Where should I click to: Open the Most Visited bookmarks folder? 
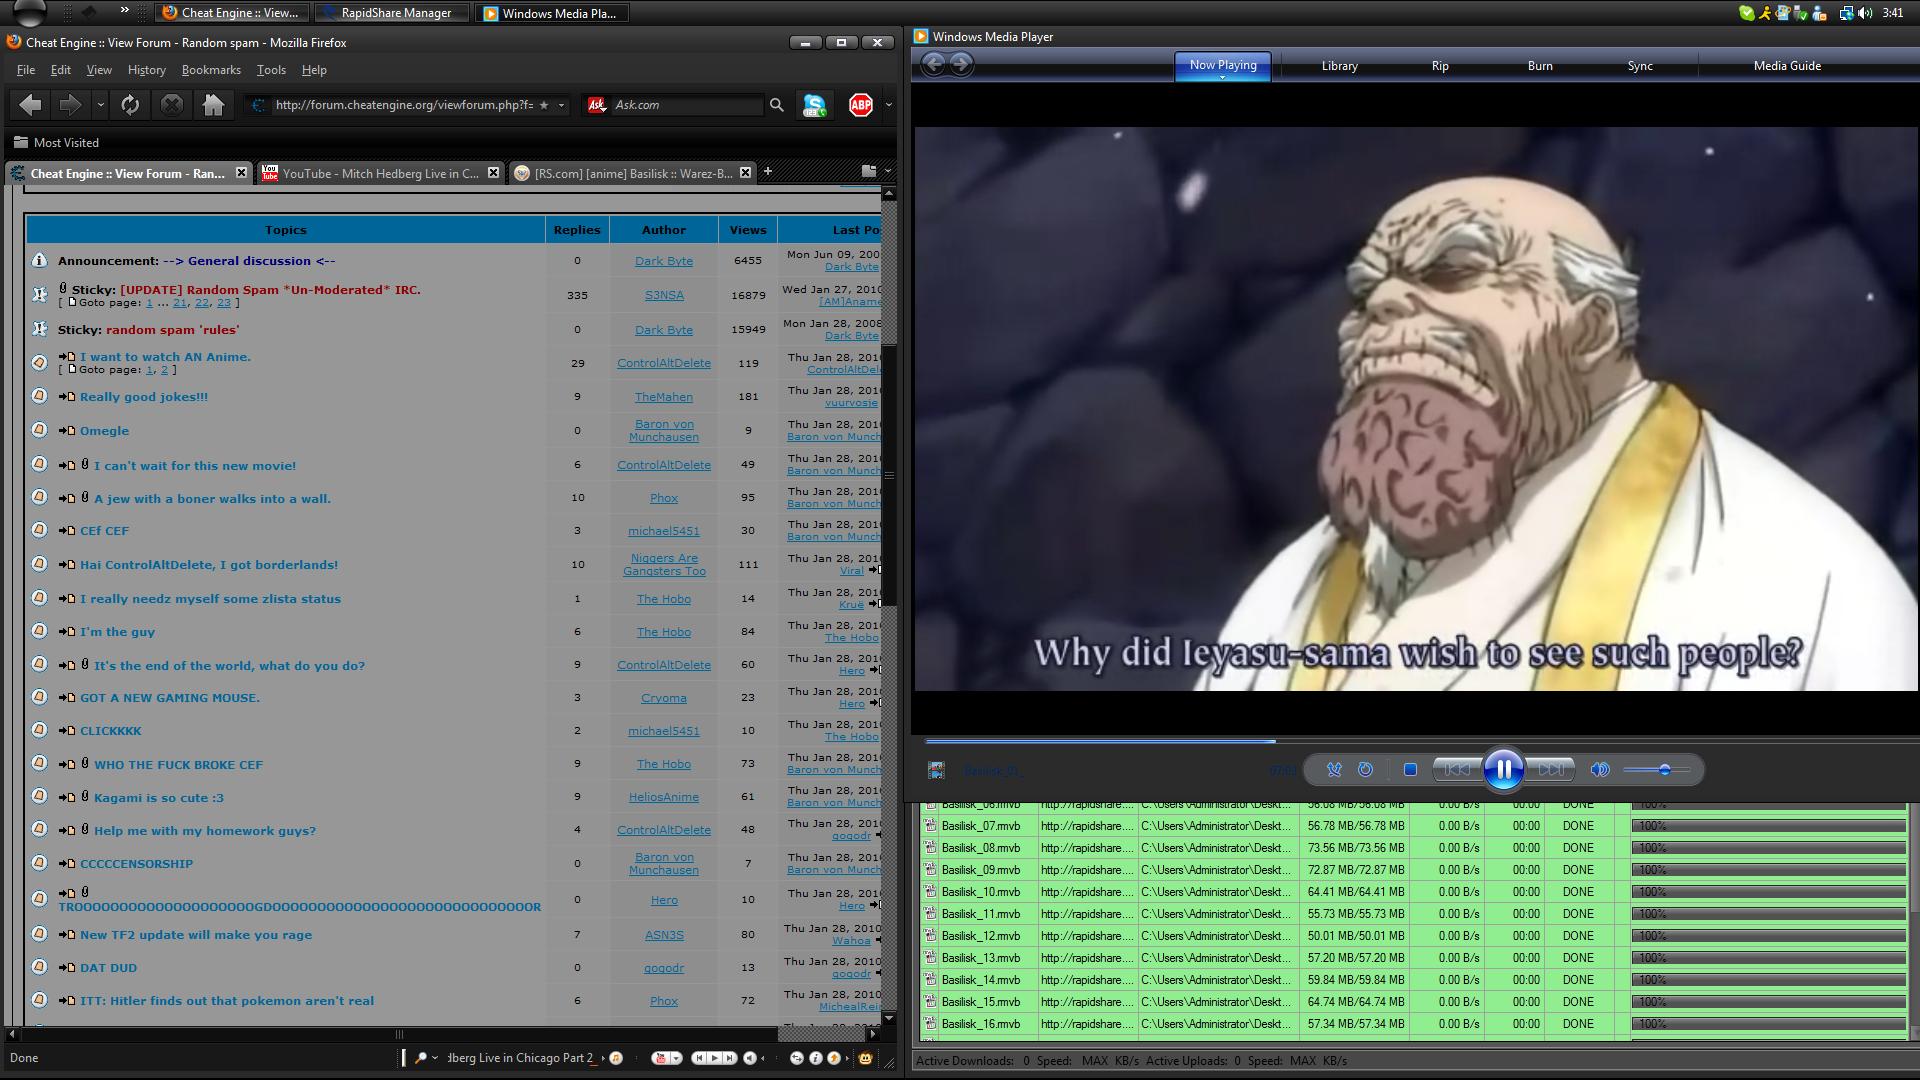pos(56,143)
